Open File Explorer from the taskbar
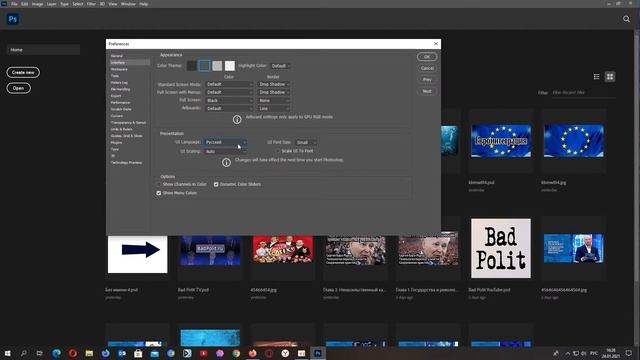The image size is (640, 360). 89,353
